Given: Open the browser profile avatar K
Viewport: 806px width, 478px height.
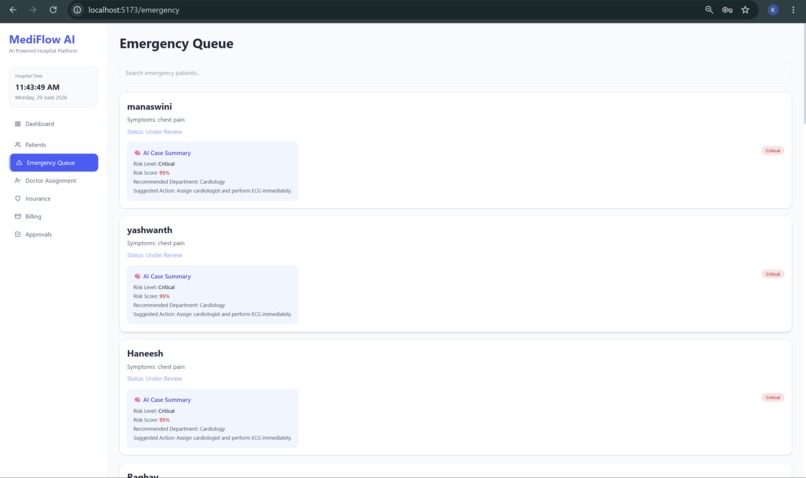Looking at the screenshot, I should pos(773,10).
